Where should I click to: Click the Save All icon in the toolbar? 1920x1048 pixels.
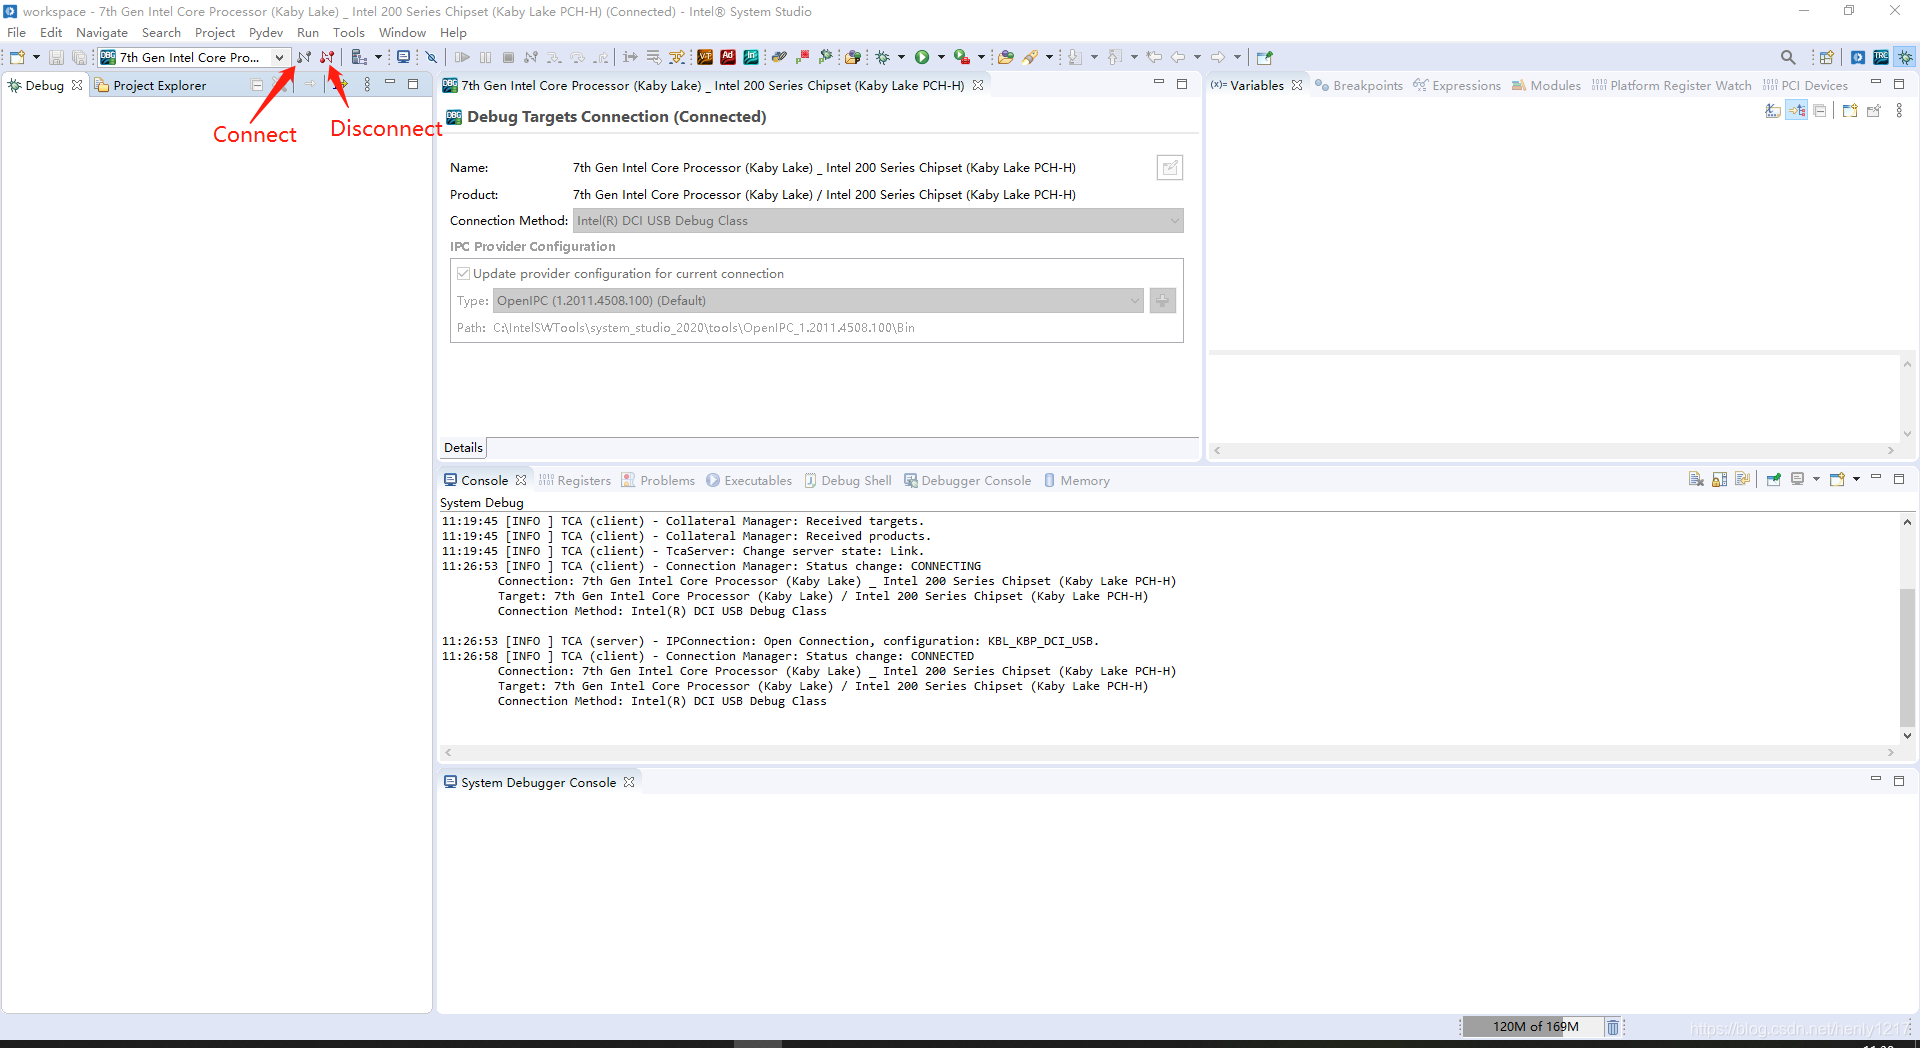click(79, 57)
